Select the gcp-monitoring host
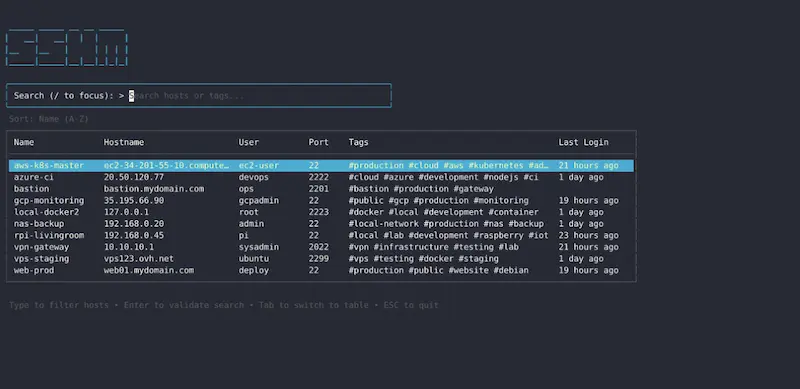The height and width of the screenshot is (389, 800). tap(49, 201)
